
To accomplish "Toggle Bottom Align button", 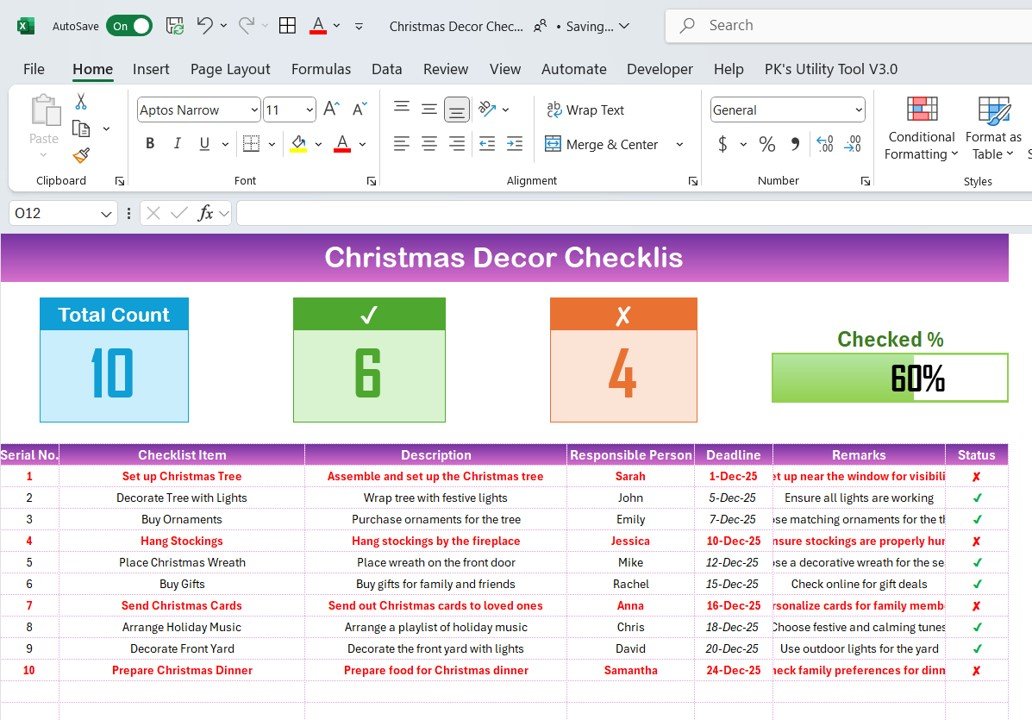I will click(x=457, y=109).
